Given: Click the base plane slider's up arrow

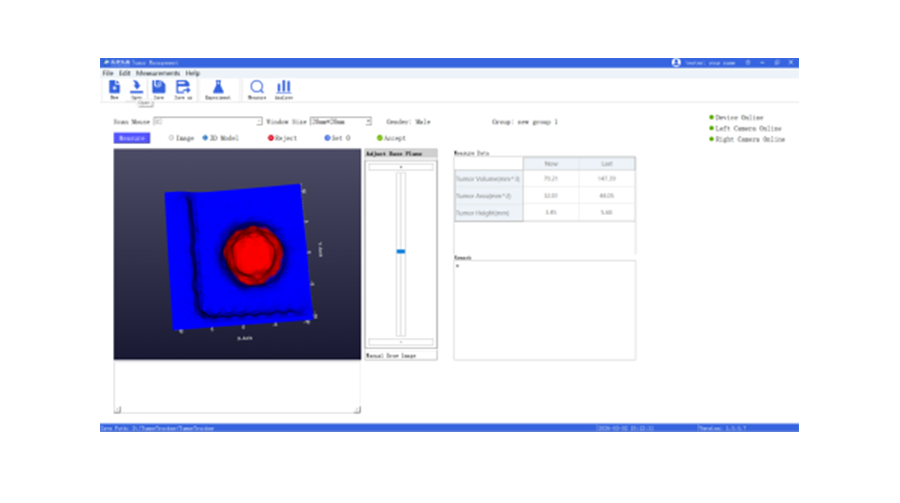Looking at the screenshot, I should [x=400, y=167].
